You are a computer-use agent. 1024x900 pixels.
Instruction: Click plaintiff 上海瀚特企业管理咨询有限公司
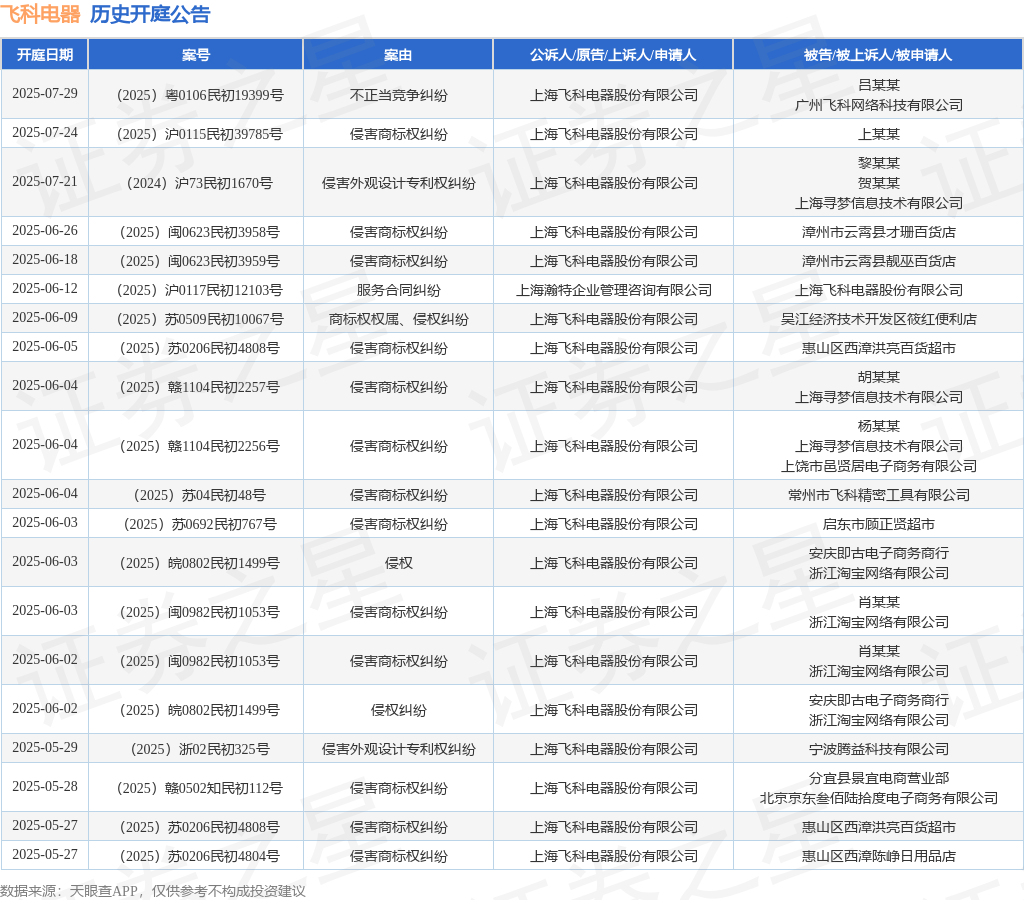pyautogui.click(x=614, y=290)
